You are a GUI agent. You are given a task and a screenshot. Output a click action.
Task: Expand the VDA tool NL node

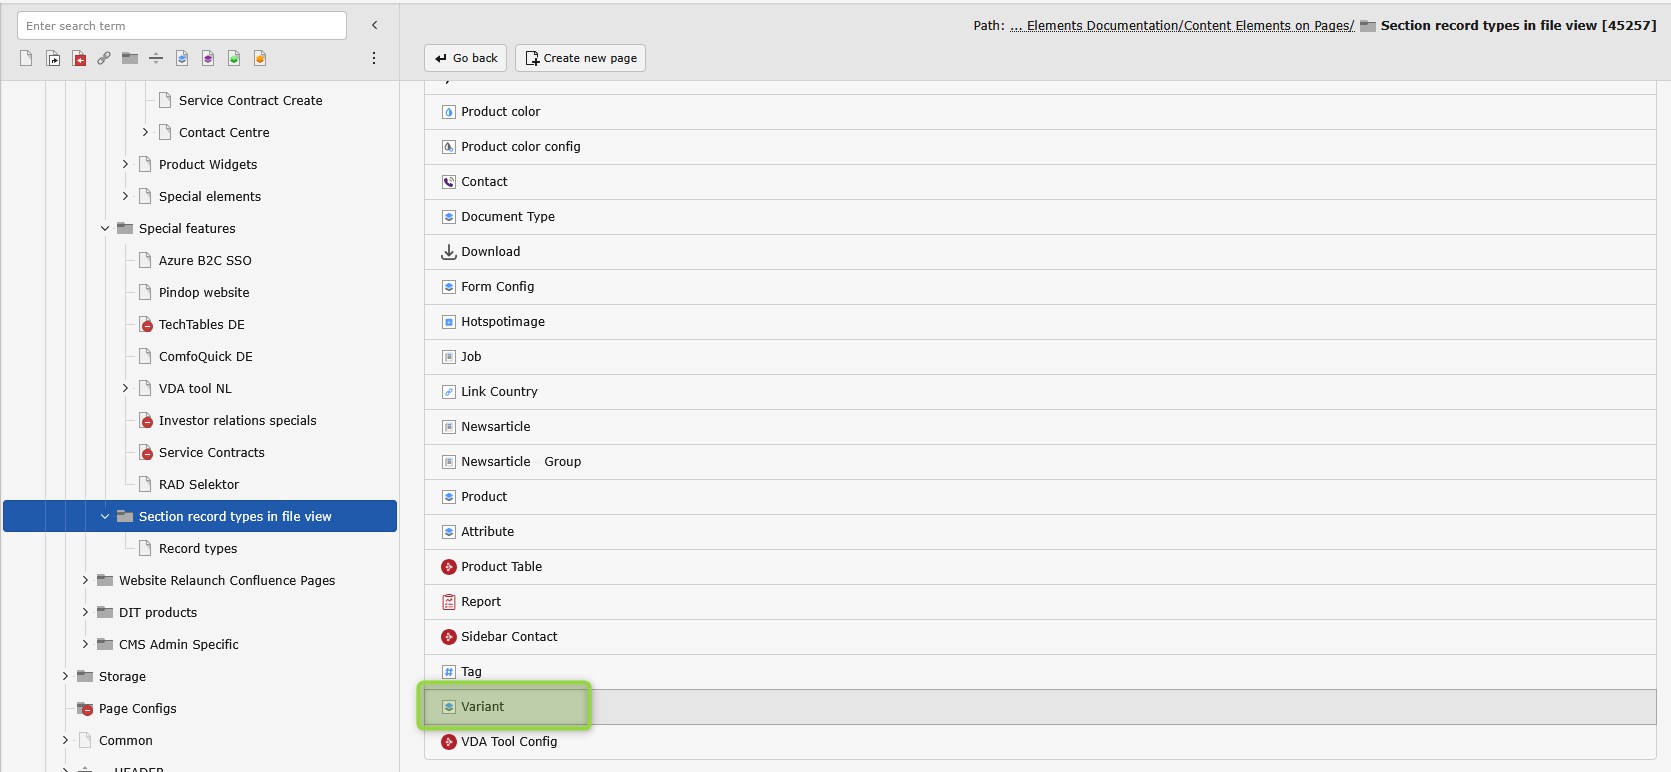(125, 389)
